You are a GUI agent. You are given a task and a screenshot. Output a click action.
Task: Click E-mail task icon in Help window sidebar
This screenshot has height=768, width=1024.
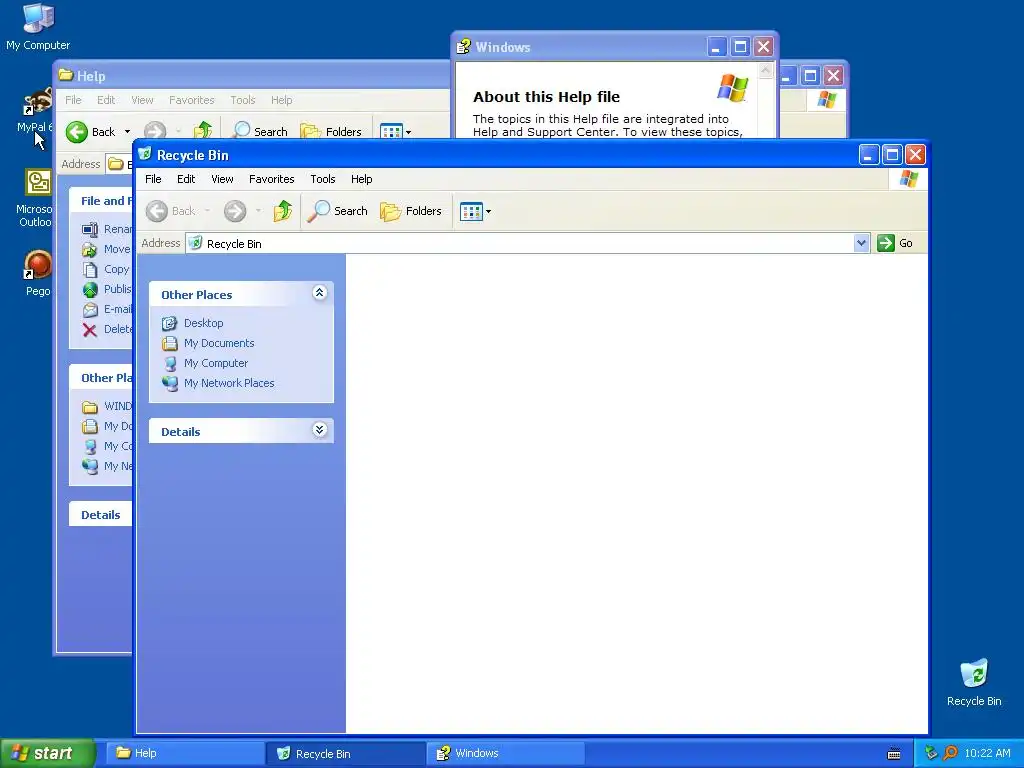[x=90, y=310]
